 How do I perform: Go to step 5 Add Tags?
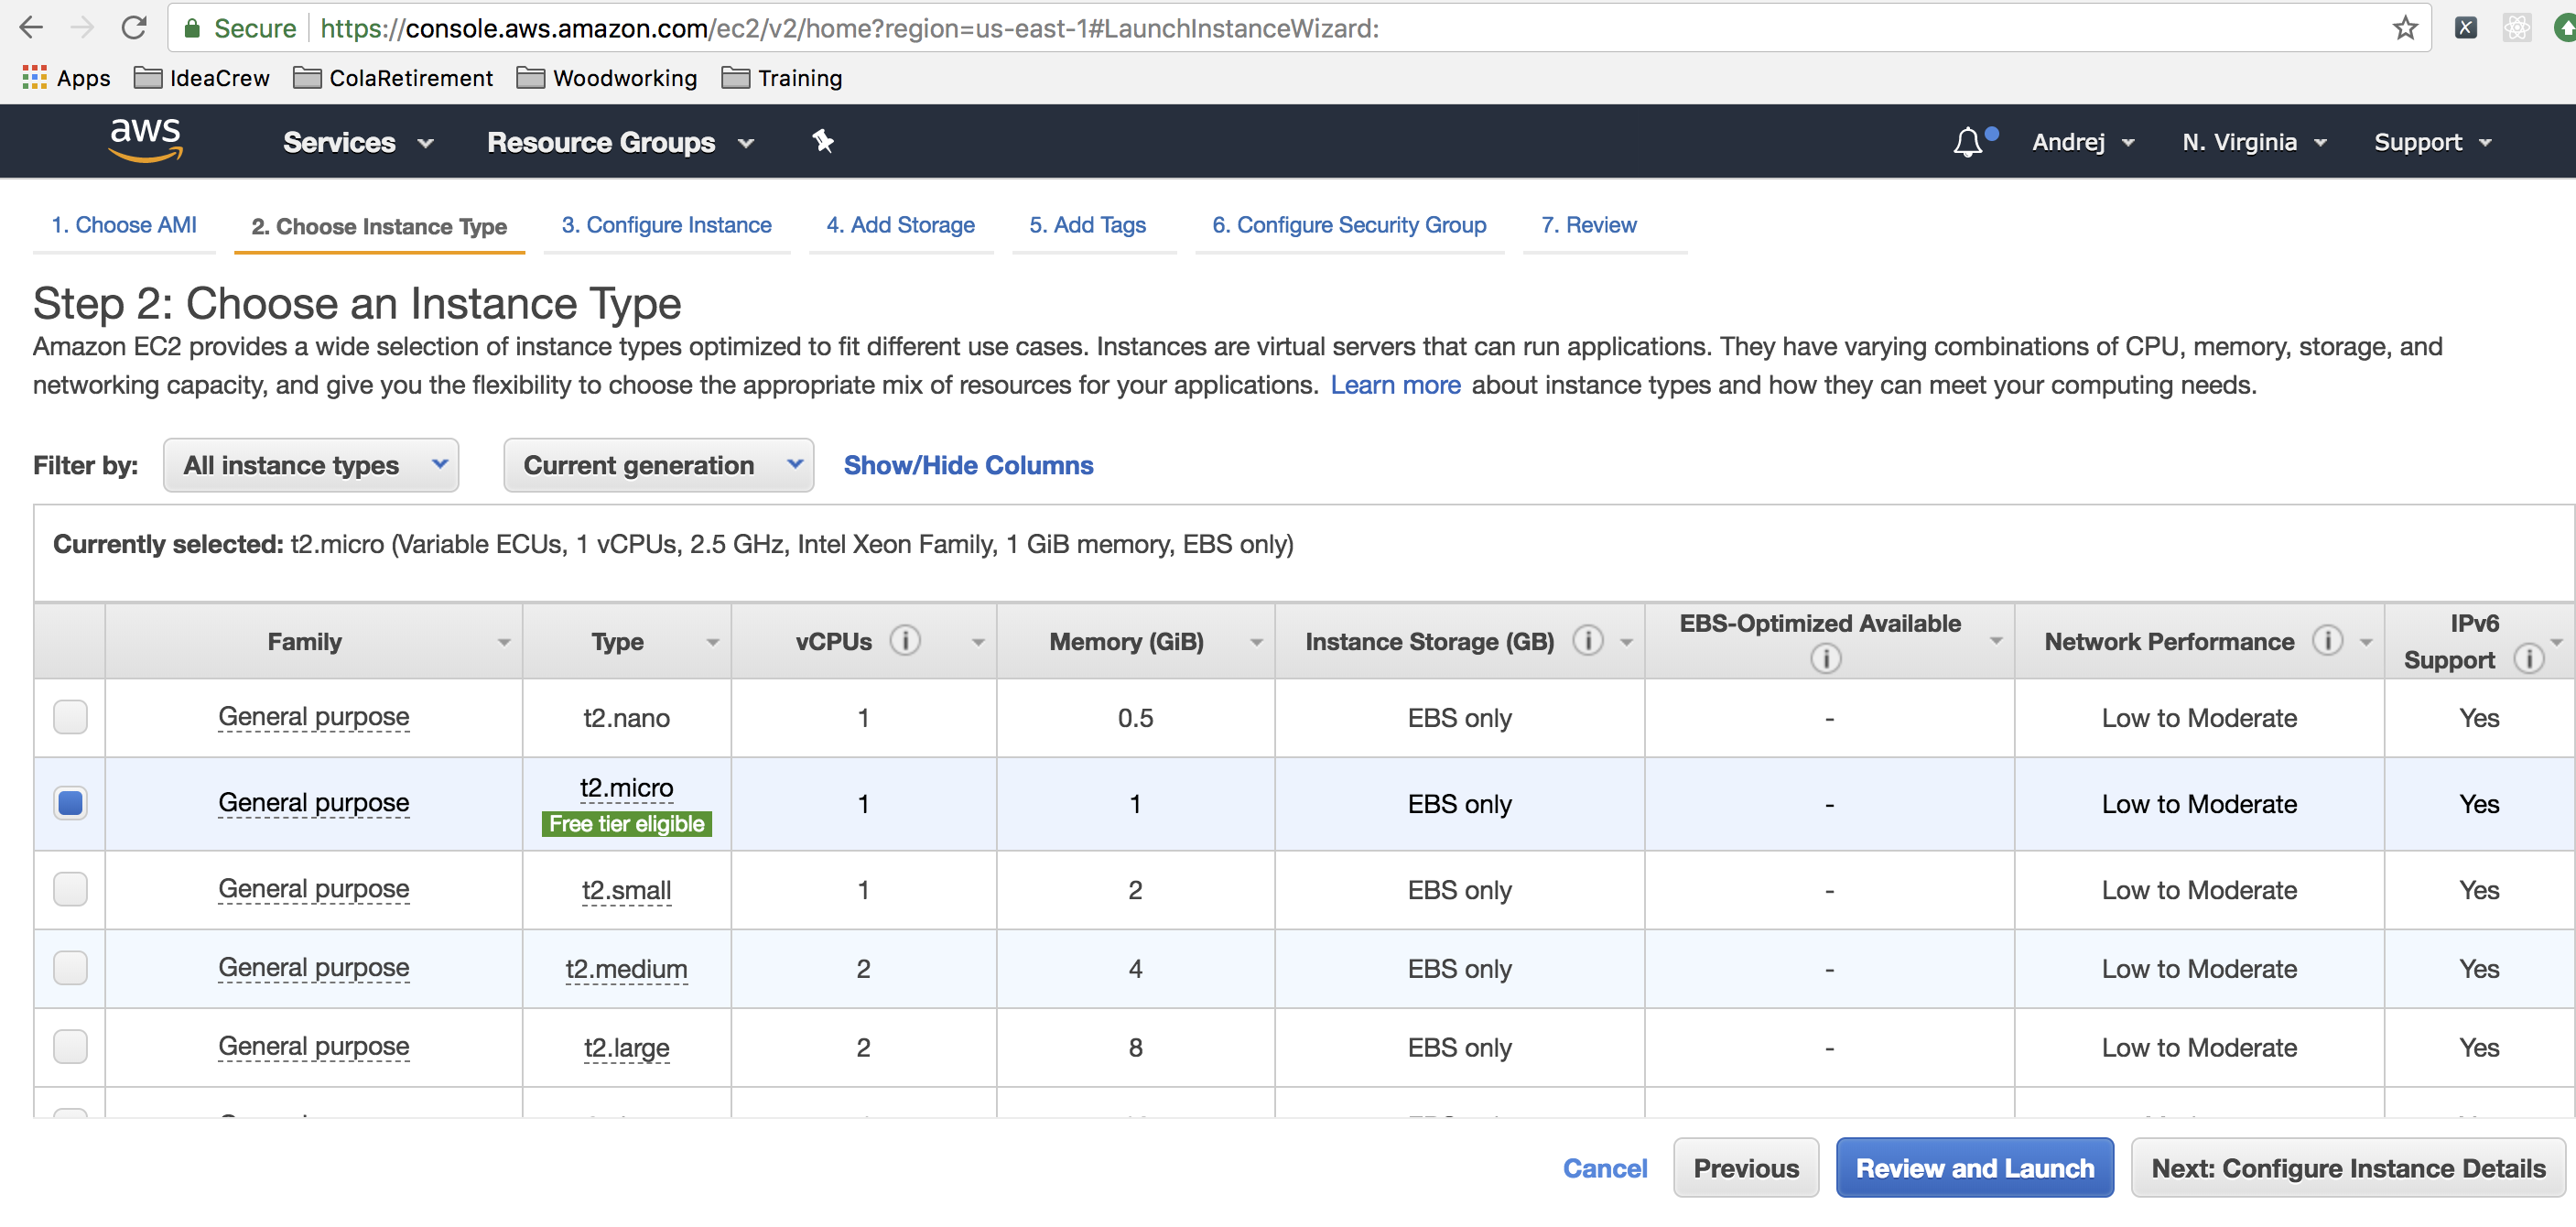1087,225
